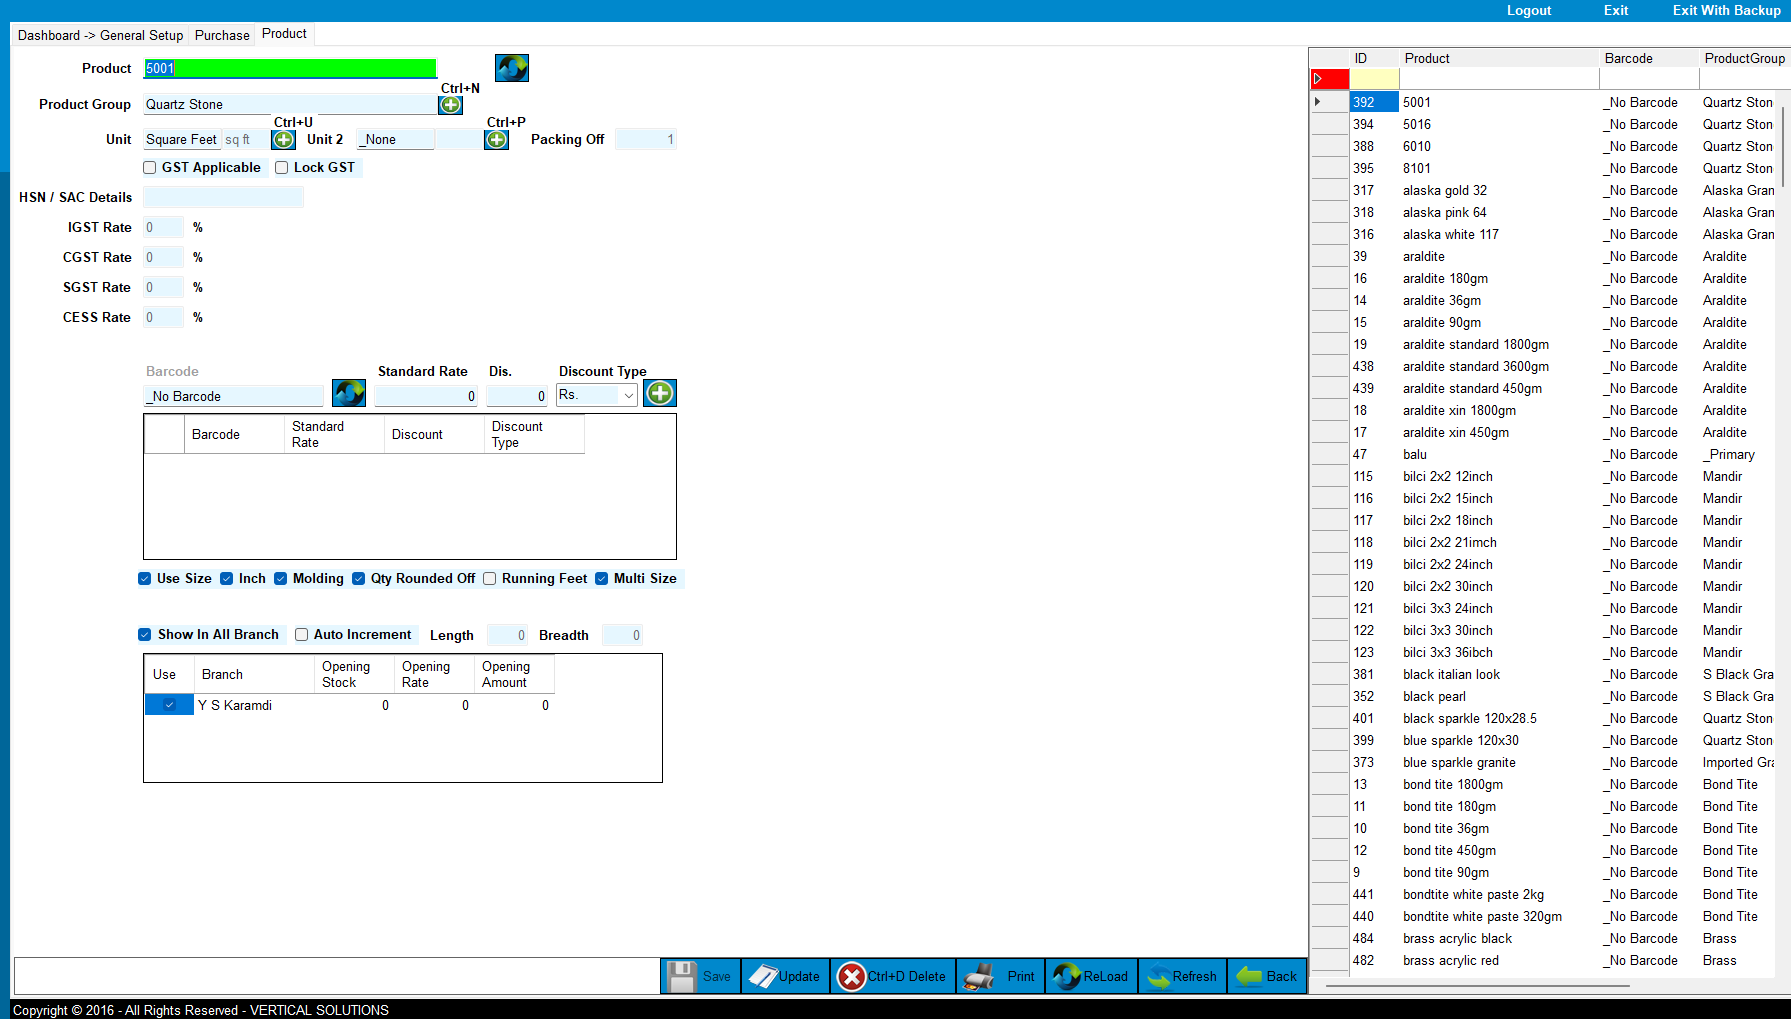Toggle Show In All Branch checkbox
The height and width of the screenshot is (1019, 1791).
[x=145, y=635]
